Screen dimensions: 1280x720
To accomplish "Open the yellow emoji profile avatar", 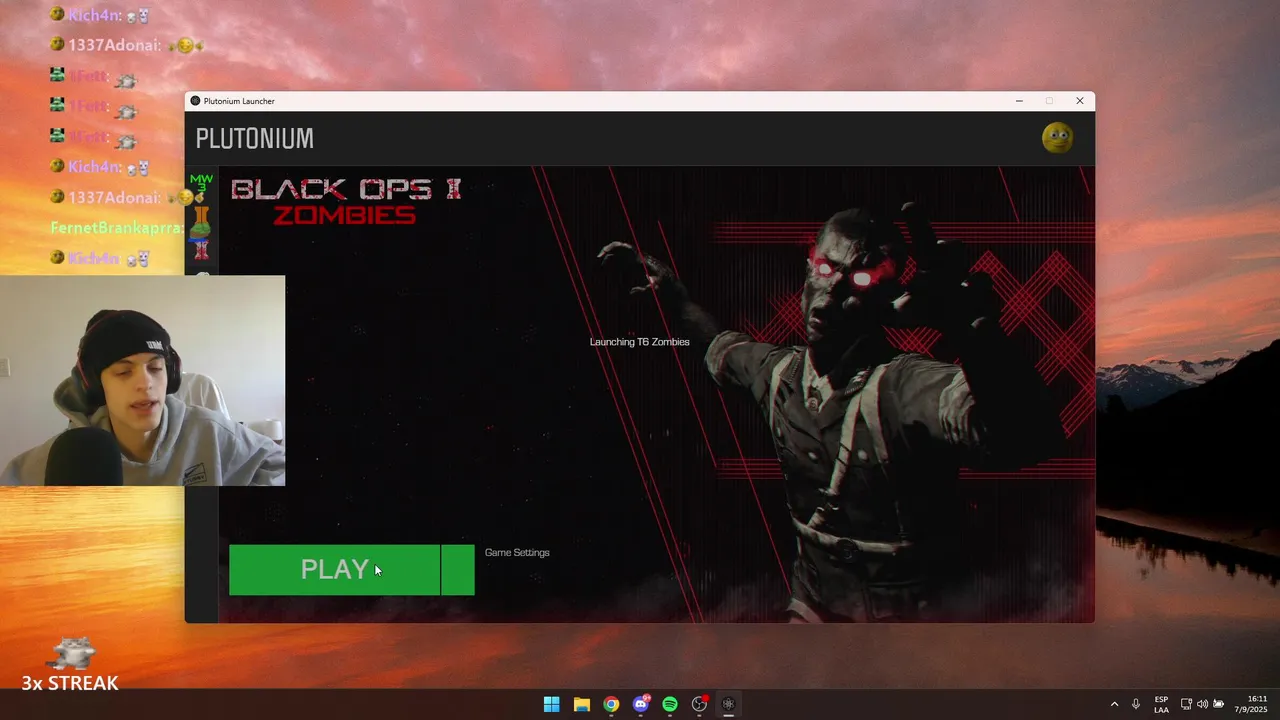I will (1057, 138).
